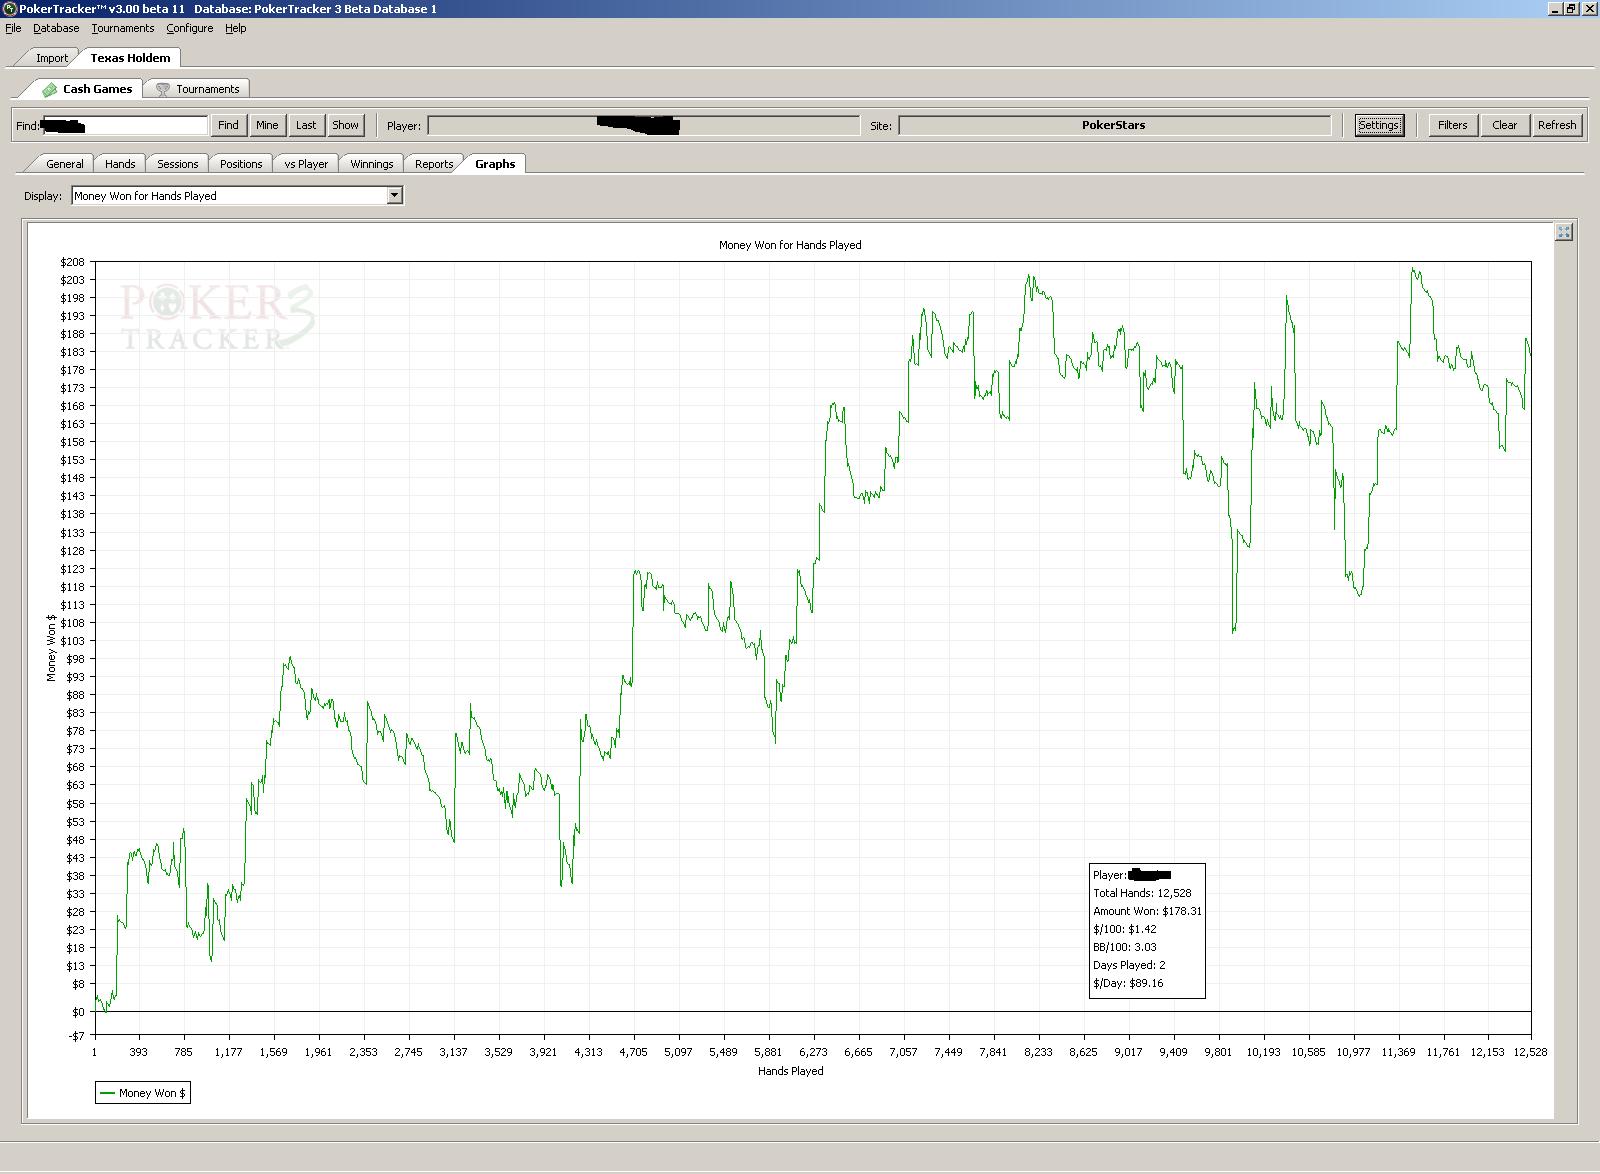Click the Filters button
Image resolution: width=1600 pixels, height=1174 pixels.
tap(1452, 125)
